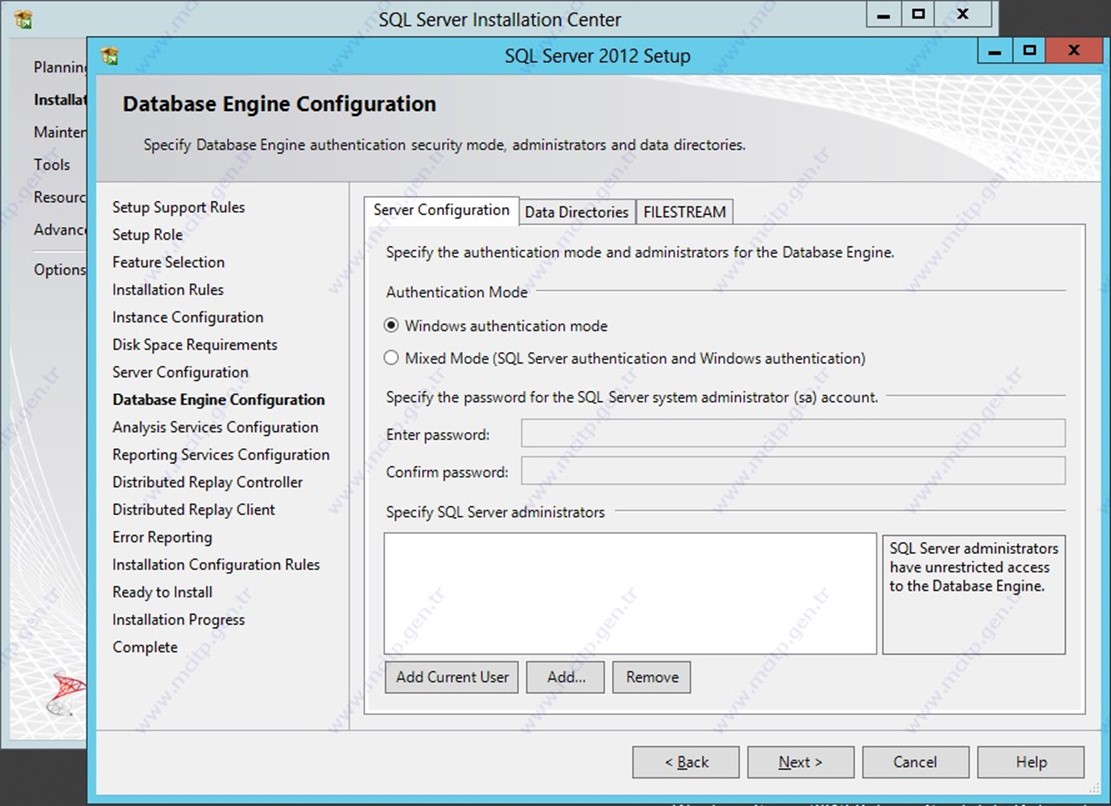Open Help for this setup page
This screenshot has height=806, width=1111.
point(1031,762)
